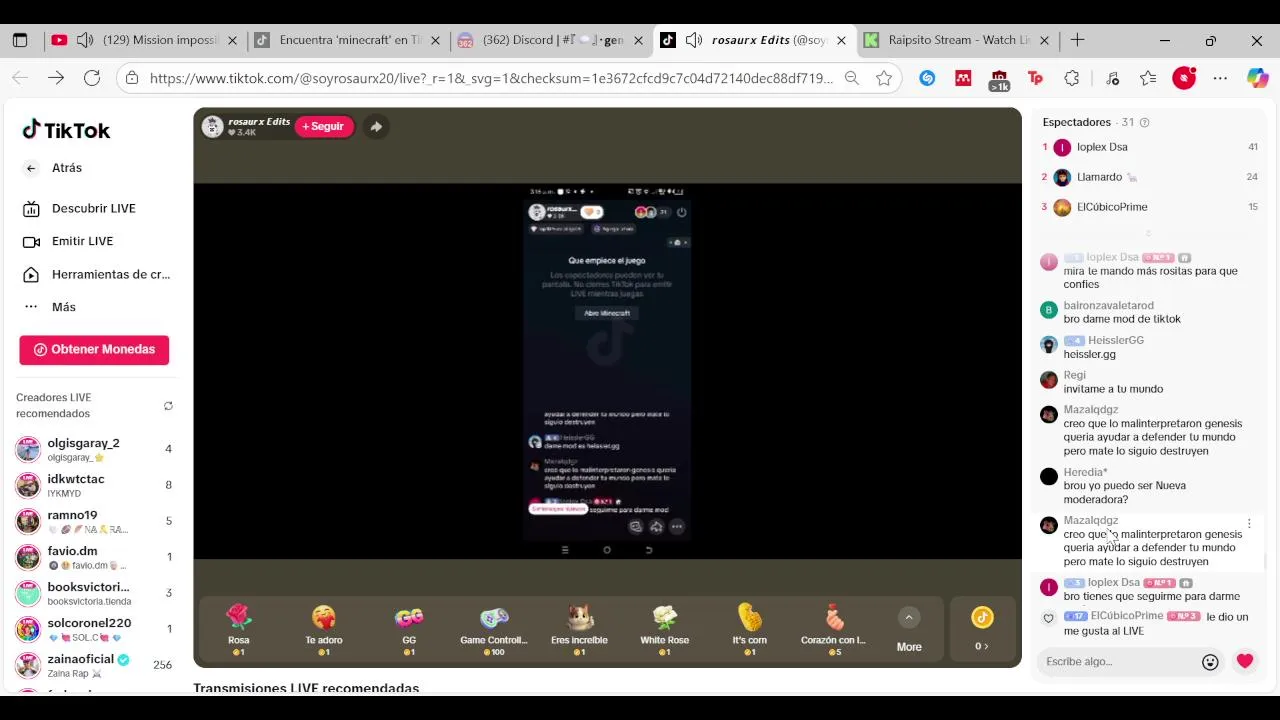This screenshot has height=720, width=1280.
Task: Go back in browser
Action: point(20,78)
